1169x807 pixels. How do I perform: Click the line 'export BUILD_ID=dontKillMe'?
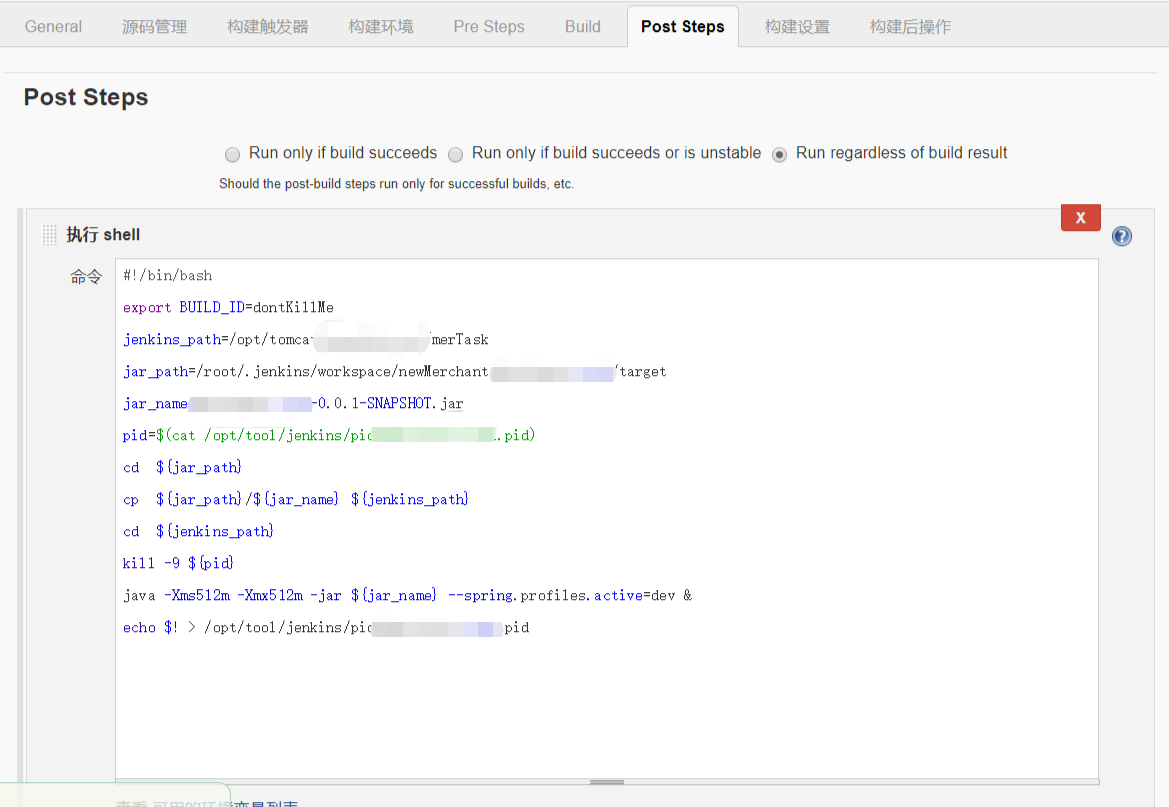pos(228,307)
